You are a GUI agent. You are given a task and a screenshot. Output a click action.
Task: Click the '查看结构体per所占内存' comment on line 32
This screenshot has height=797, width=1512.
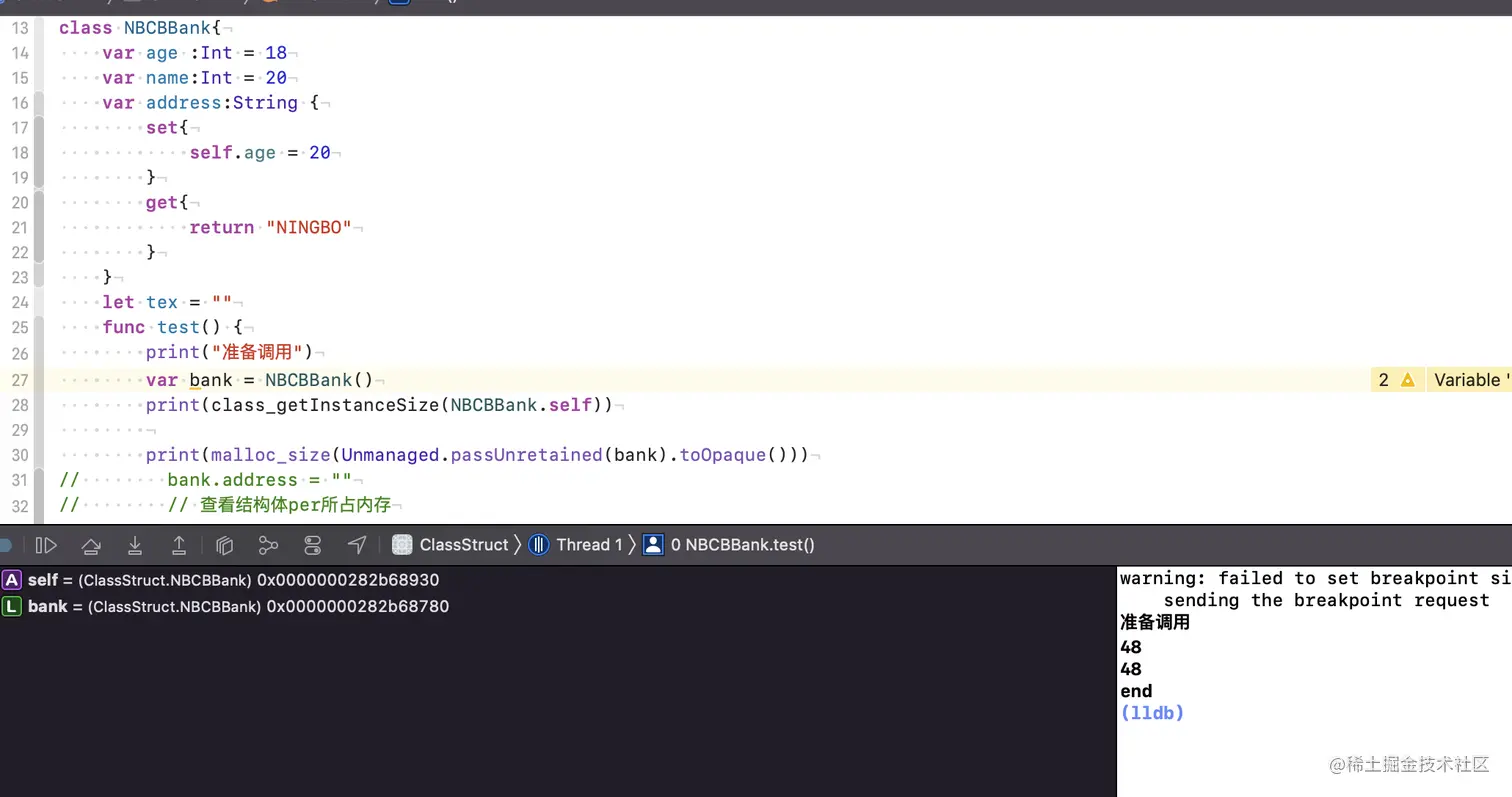click(x=295, y=505)
